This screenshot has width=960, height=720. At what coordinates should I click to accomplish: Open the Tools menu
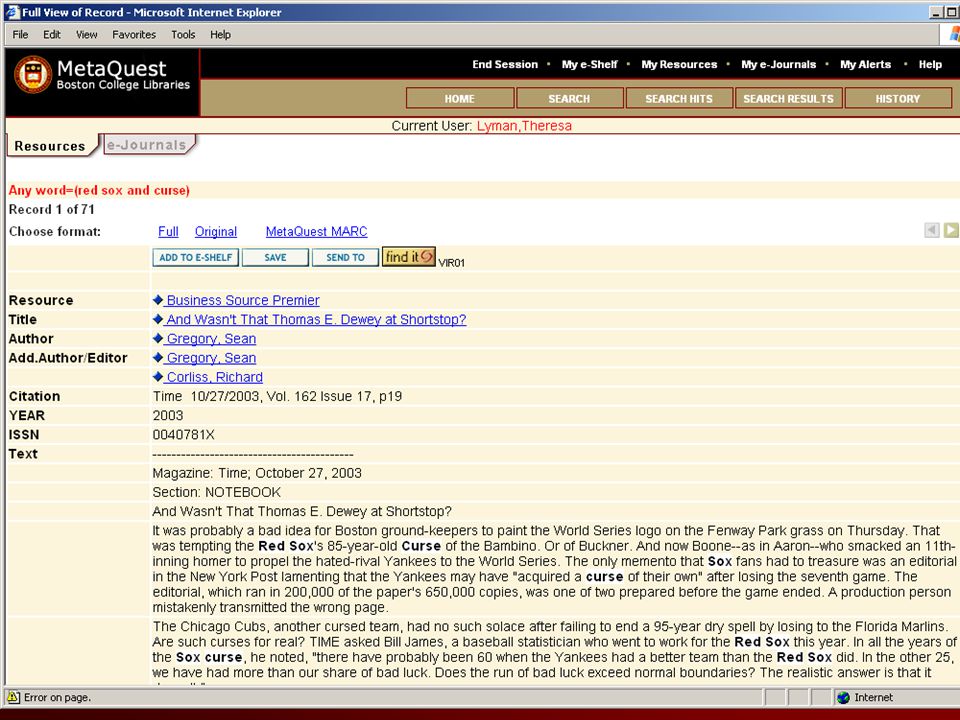(183, 34)
